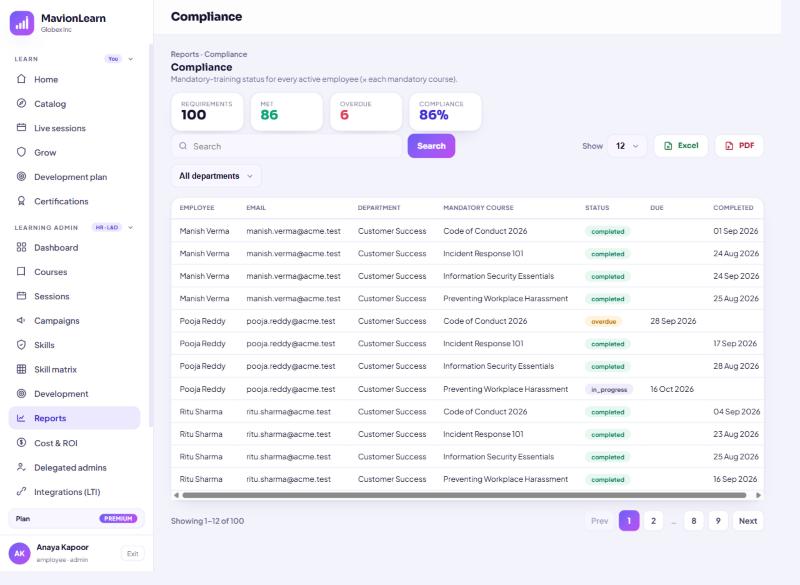Click the Premium plan badge
The width and height of the screenshot is (800, 585).
[x=118, y=519]
